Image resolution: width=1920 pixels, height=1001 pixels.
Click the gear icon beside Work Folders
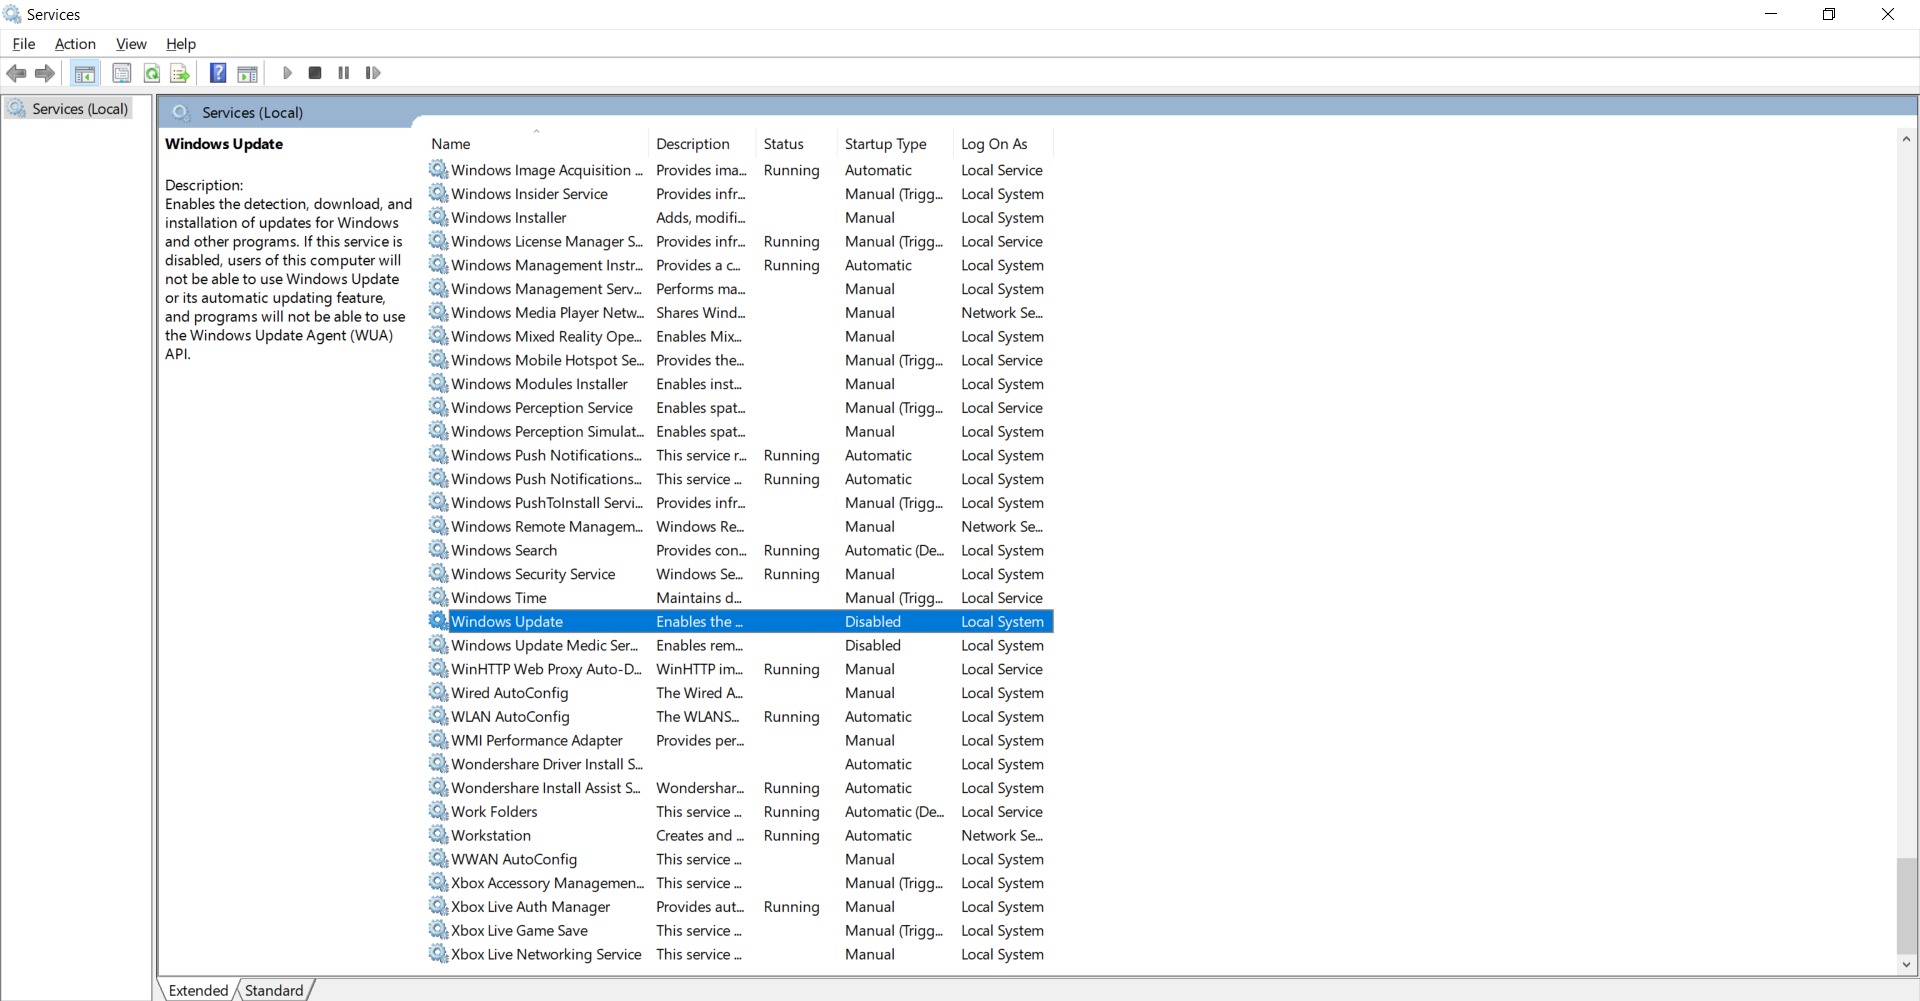click(x=438, y=811)
